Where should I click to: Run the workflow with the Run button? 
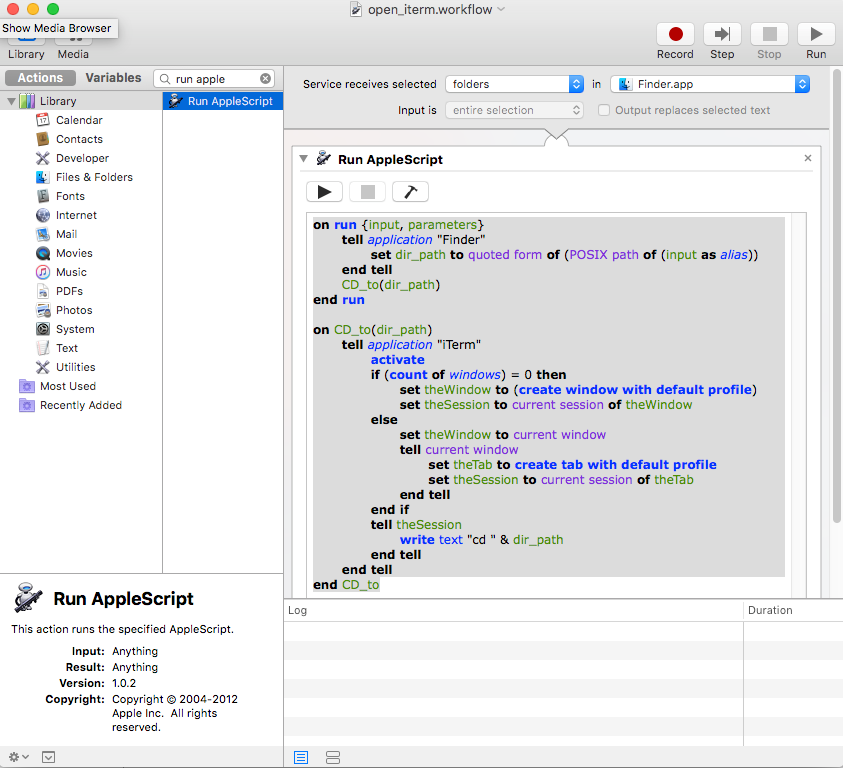tap(816, 34)
